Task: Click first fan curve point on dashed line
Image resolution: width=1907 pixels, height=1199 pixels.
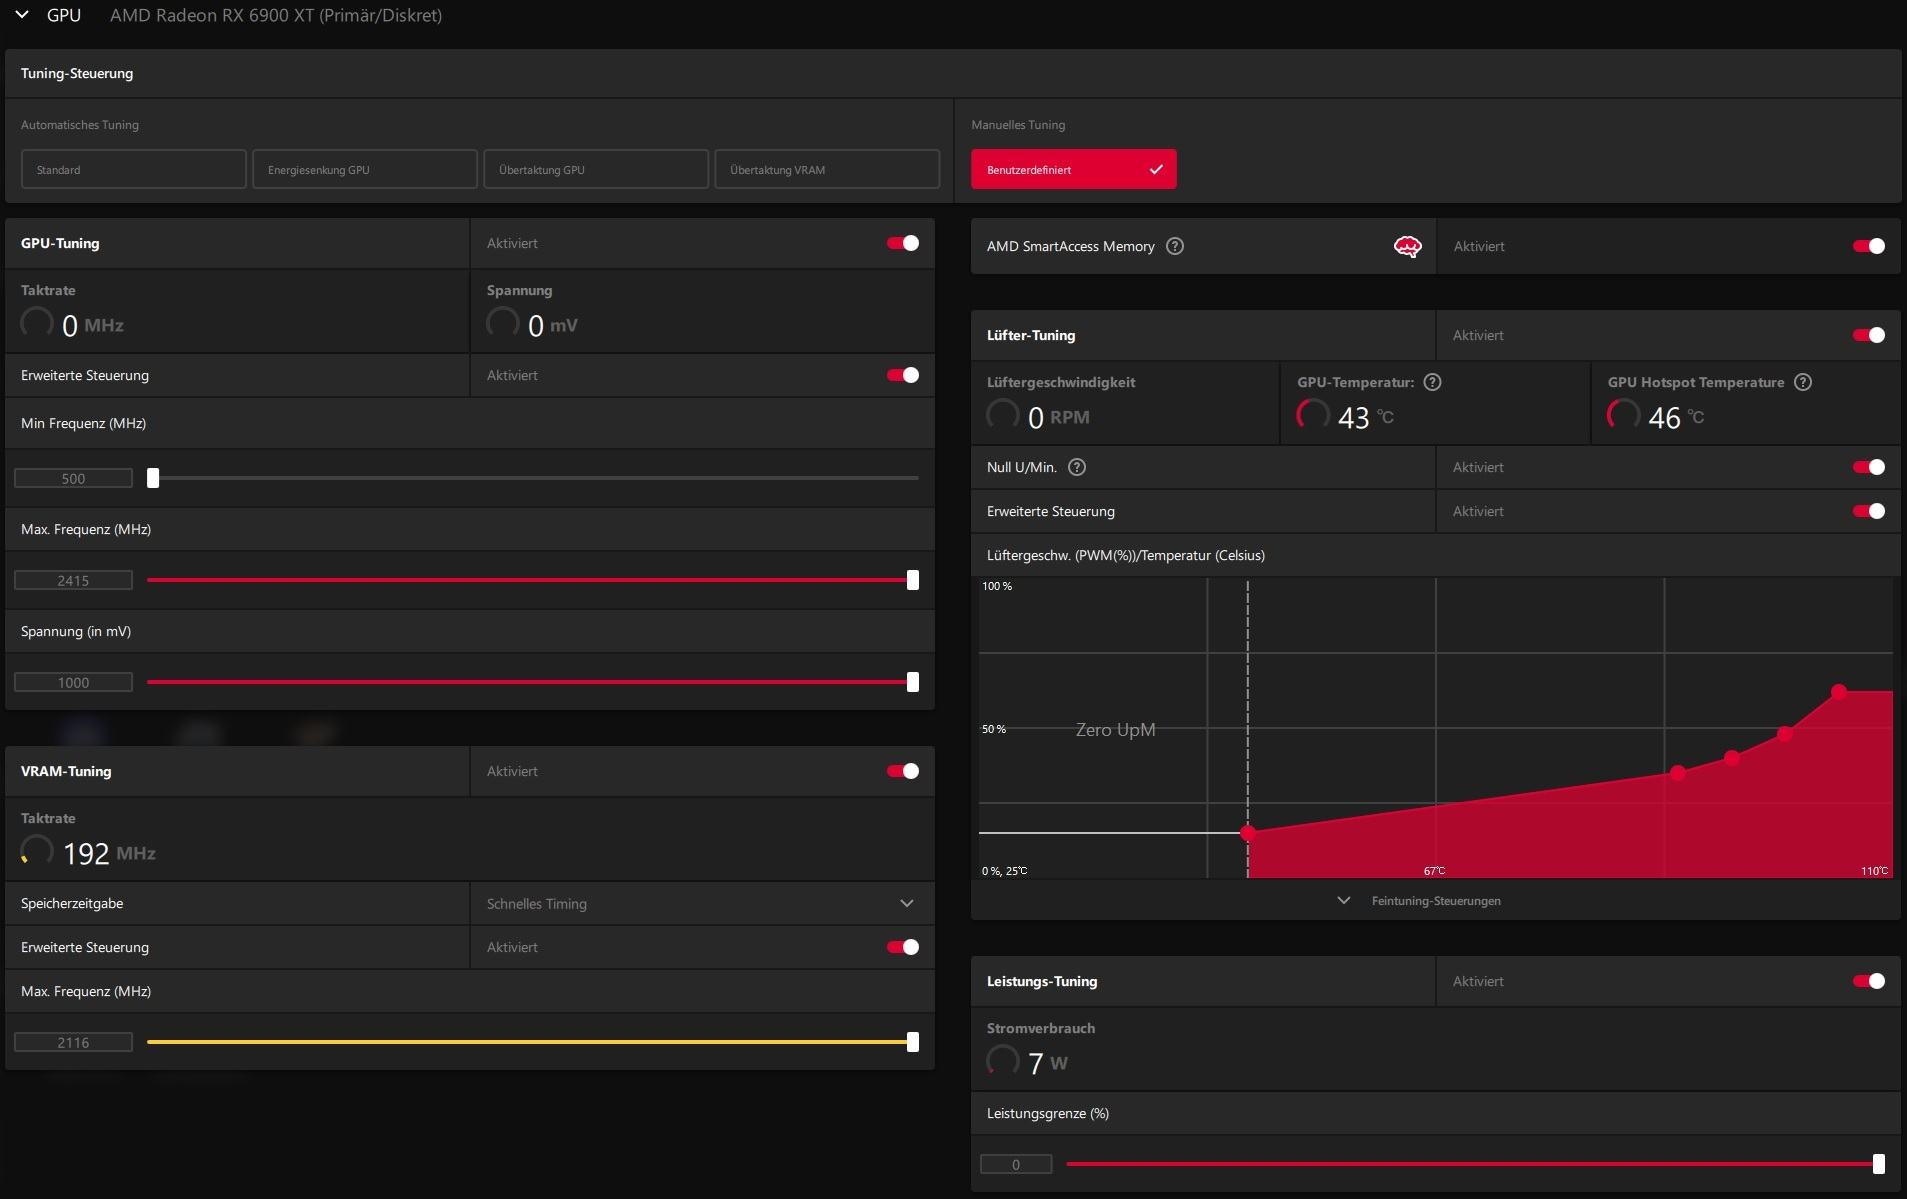Action: tap(1248, 832)
